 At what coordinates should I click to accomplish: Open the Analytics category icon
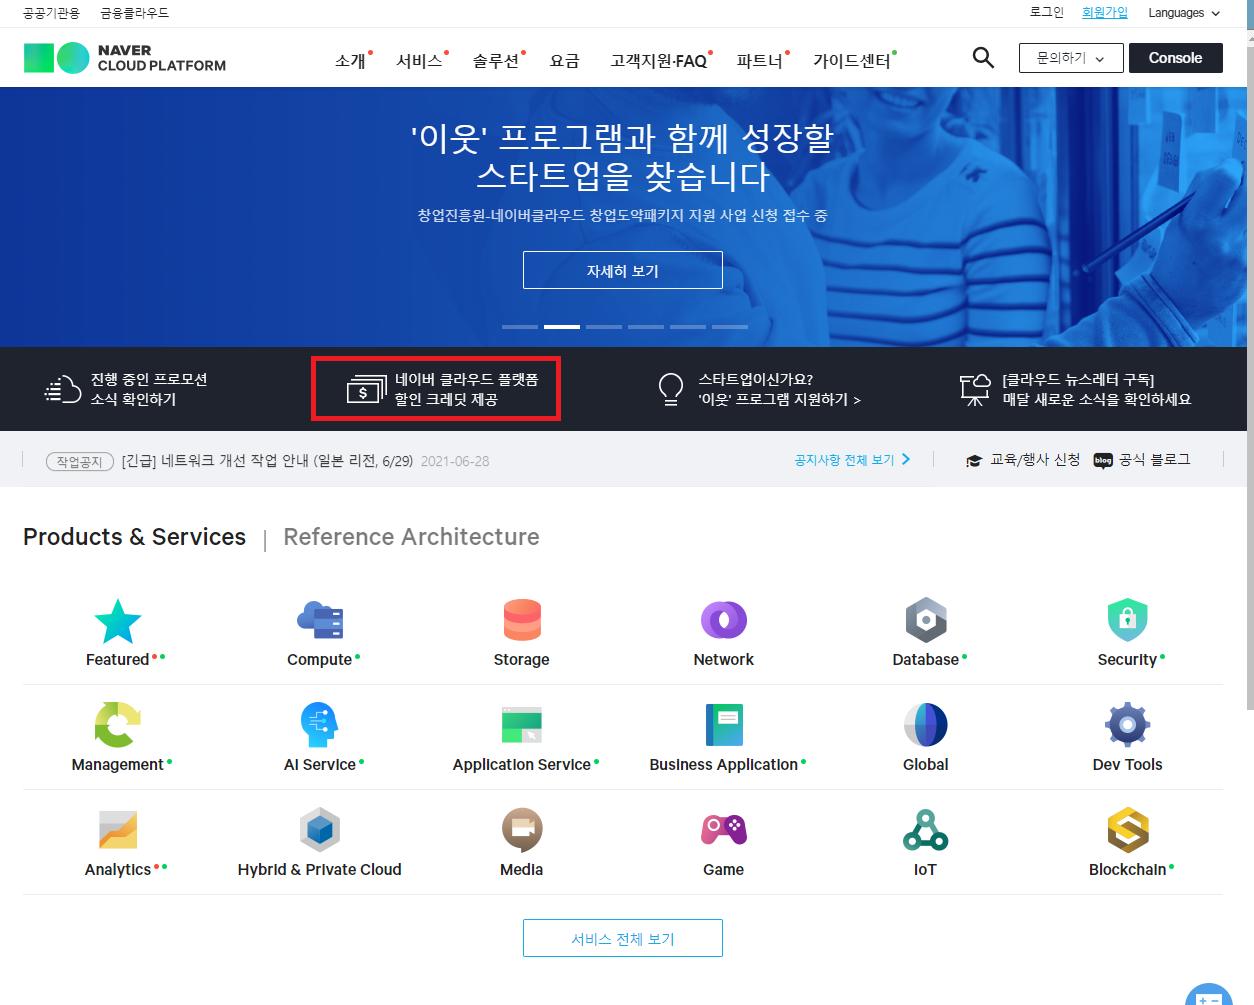point(118,830)
